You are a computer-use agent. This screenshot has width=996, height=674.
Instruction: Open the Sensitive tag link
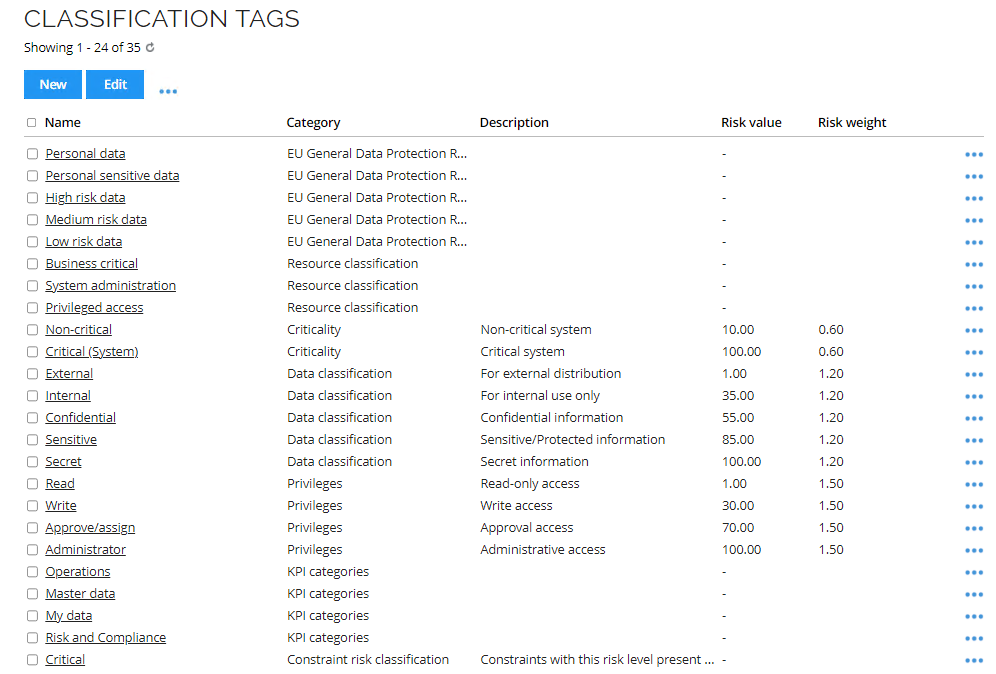coord(71,440)
